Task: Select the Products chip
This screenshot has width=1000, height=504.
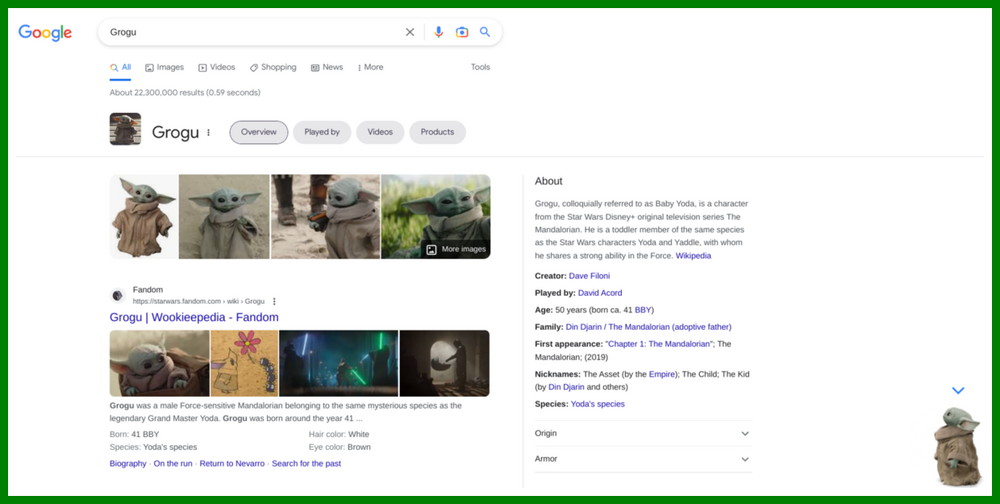Action: tap(438, 132)
